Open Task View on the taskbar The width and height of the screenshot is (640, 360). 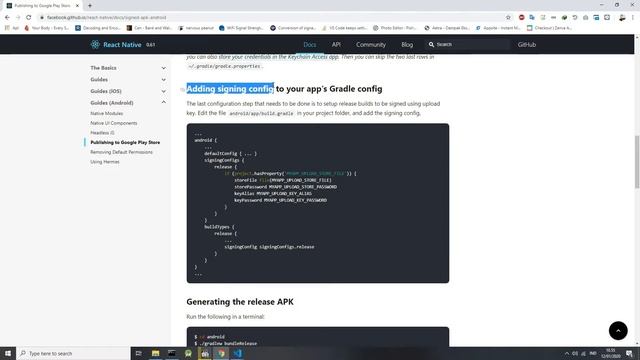pos(138,353)
